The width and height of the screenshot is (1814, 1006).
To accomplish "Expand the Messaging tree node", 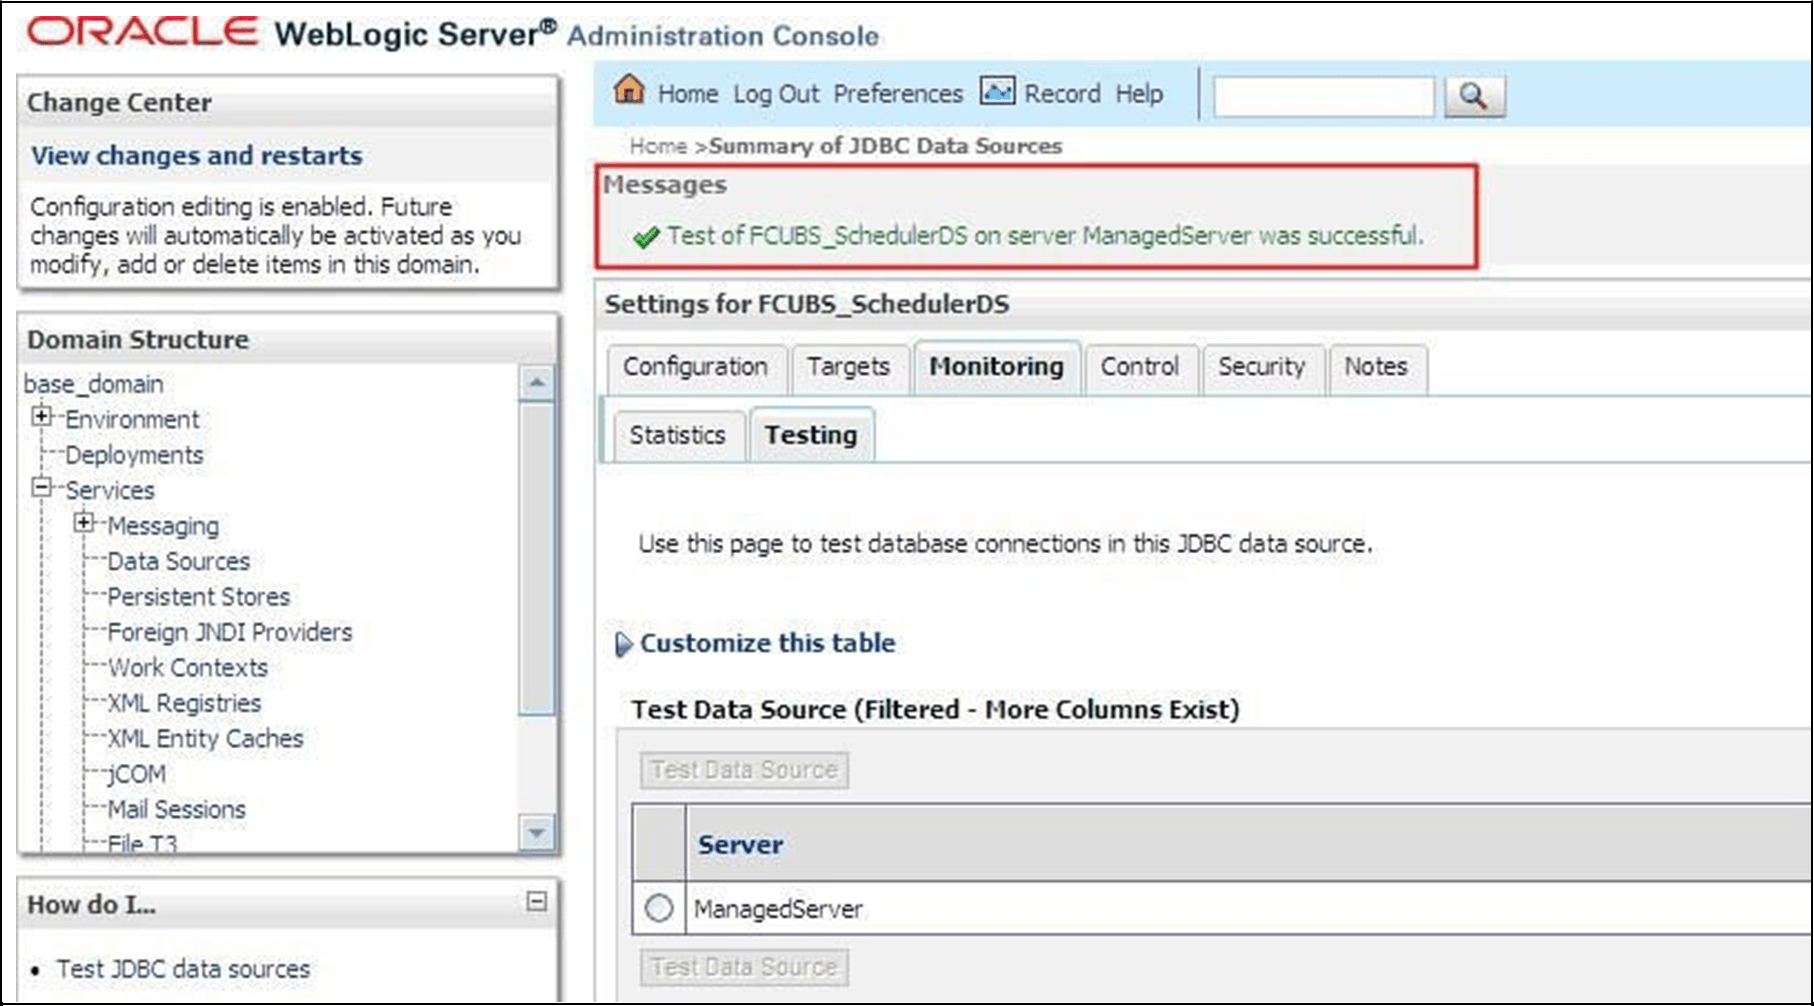I will pyautogui.click(x=84, y=523).
